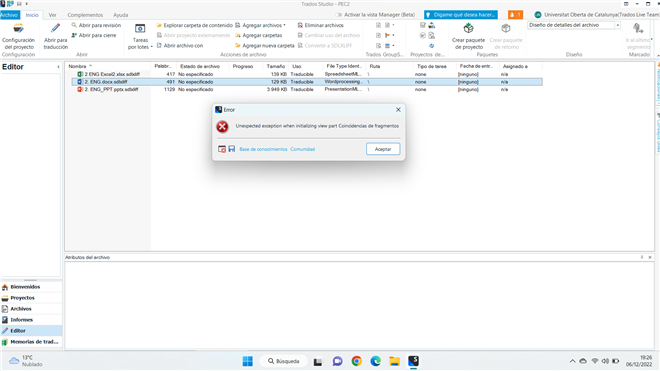Pin Atributos del archivo panel

point(642,257)
